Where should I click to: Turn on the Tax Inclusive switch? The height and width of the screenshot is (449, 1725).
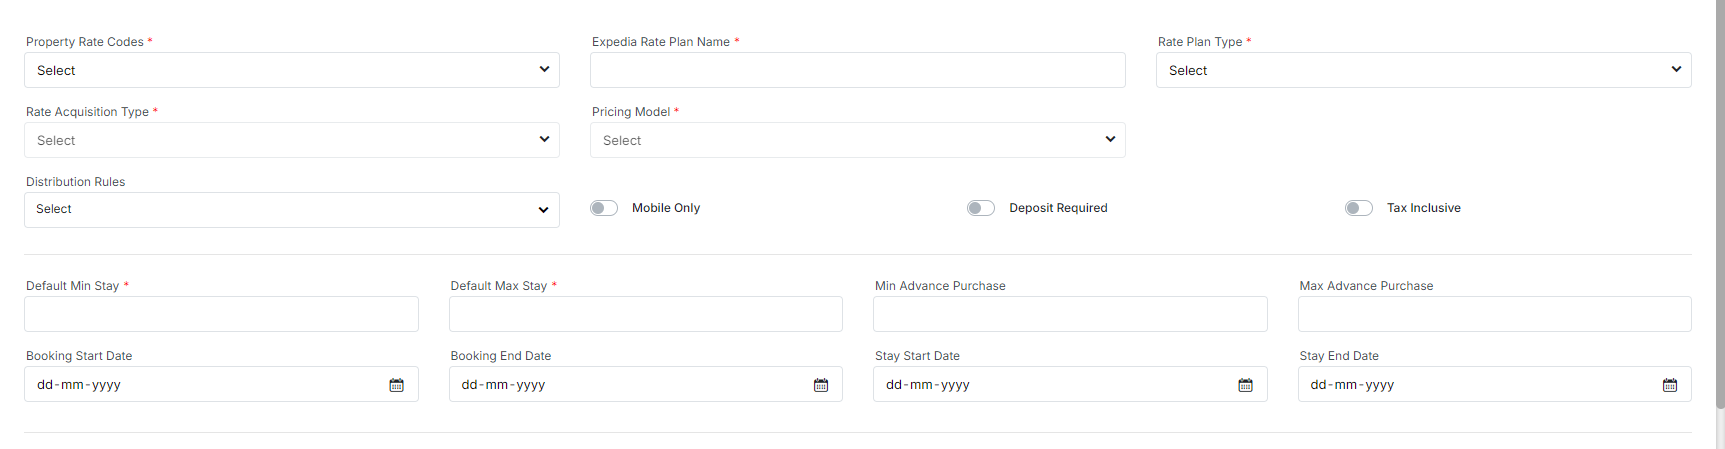point(1359,208)
